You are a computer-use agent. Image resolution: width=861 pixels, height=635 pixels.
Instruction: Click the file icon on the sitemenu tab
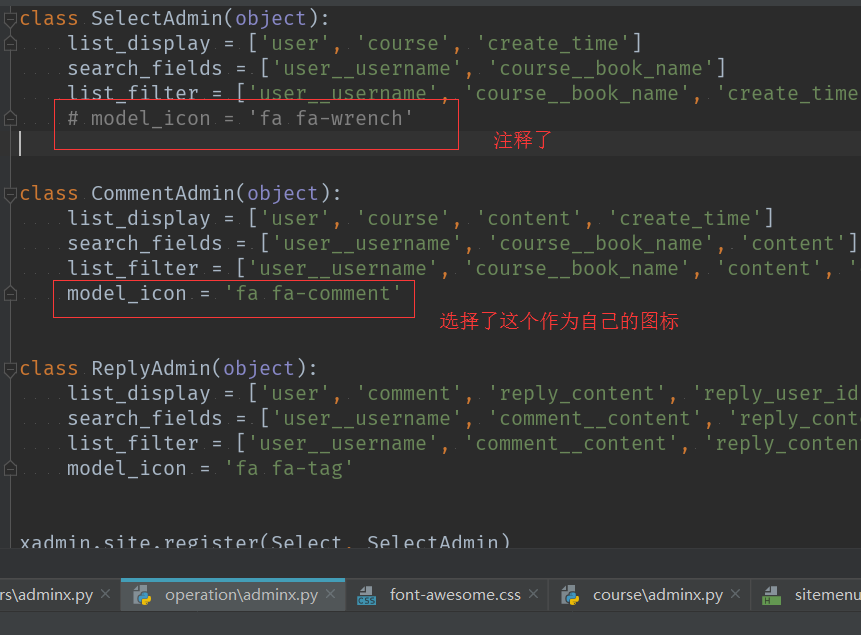click(771, 594)
